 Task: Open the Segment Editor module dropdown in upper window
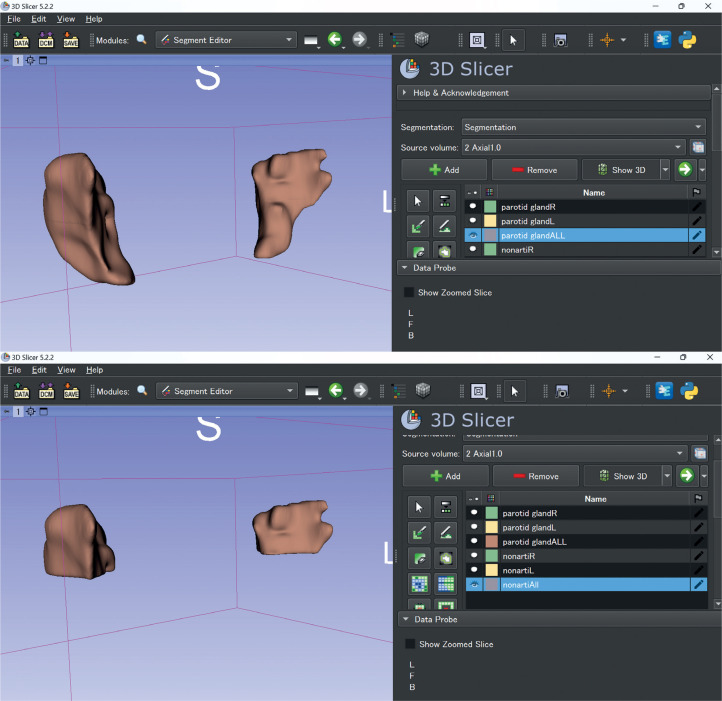point(226,40)
